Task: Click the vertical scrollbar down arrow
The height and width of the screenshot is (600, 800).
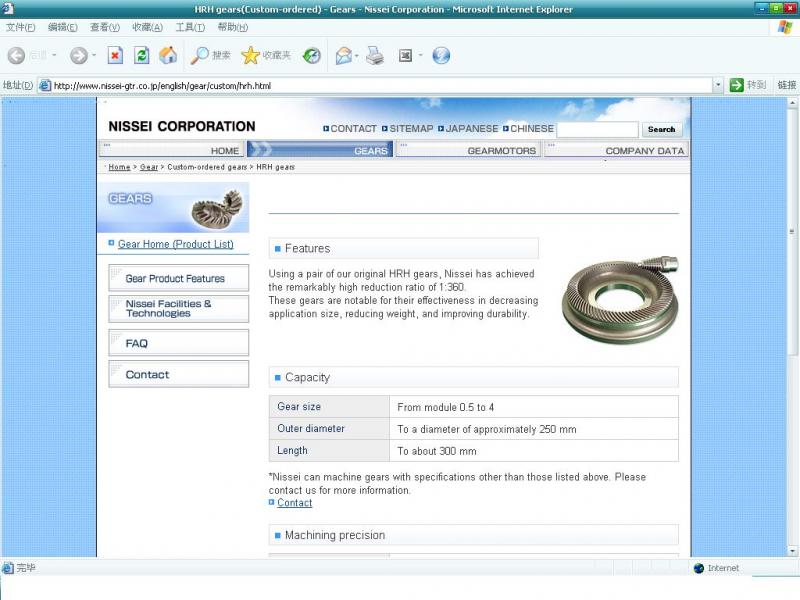Action: [x=792, y=551]
